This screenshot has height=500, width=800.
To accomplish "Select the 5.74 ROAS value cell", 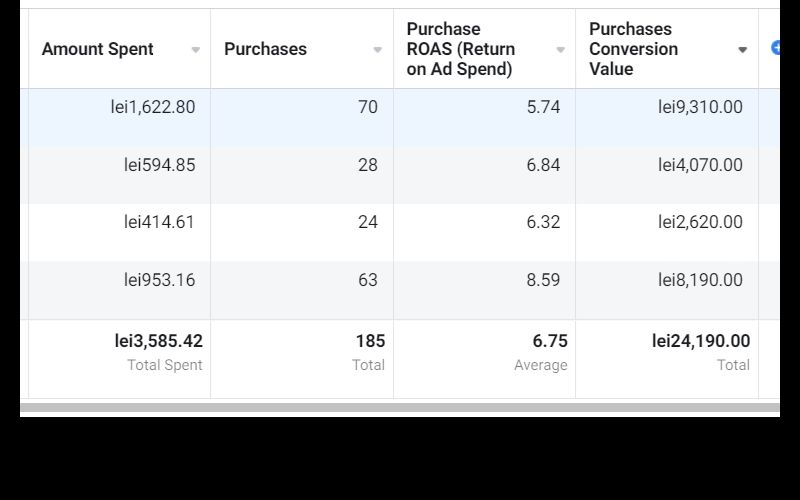I will click(543, 107).
